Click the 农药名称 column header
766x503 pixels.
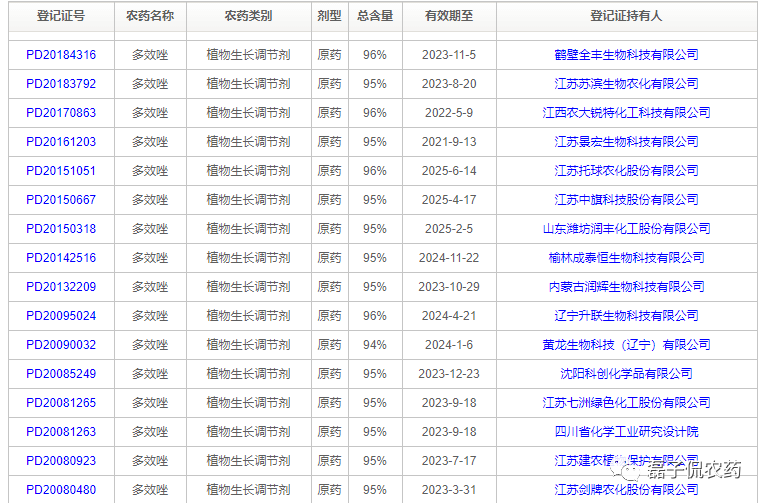(x=150, y=16)
